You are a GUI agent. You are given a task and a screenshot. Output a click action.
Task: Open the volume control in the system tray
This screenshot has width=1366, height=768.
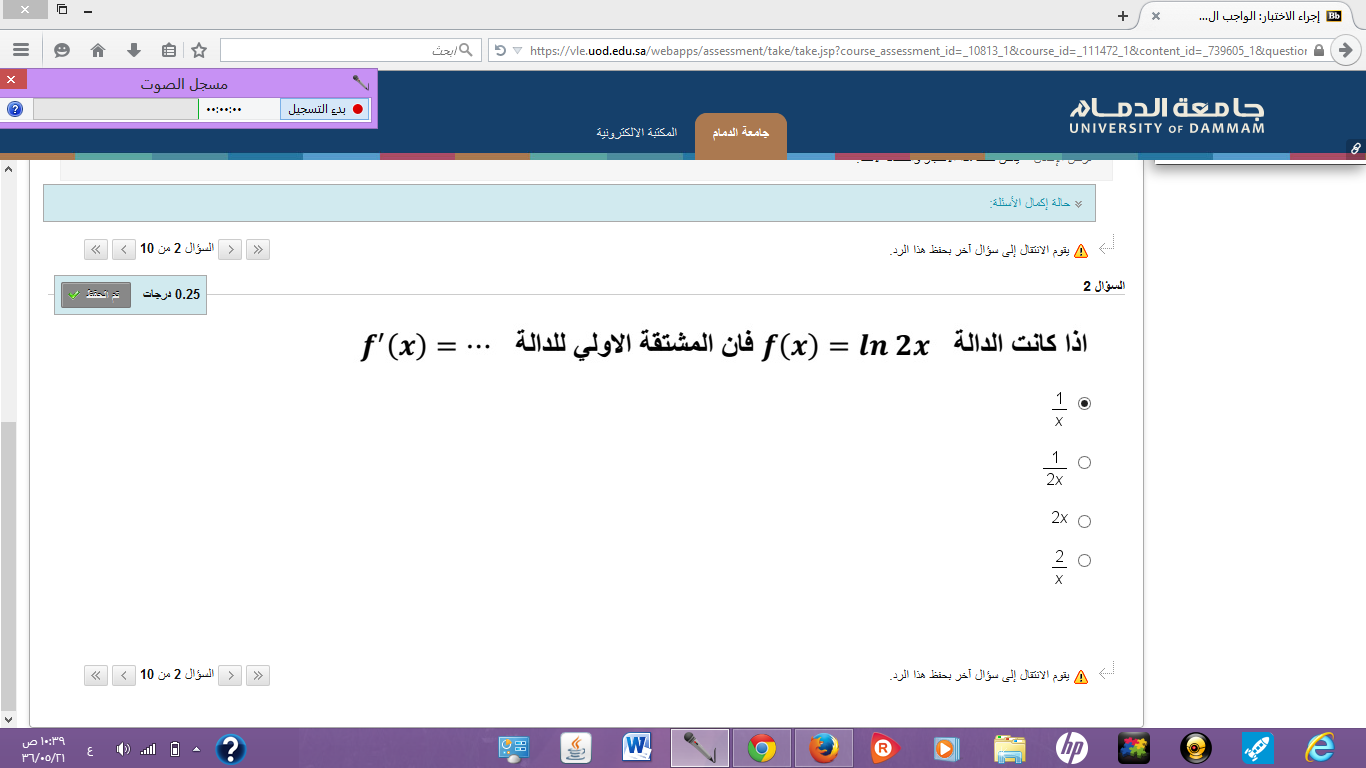(x=123, y=749)
